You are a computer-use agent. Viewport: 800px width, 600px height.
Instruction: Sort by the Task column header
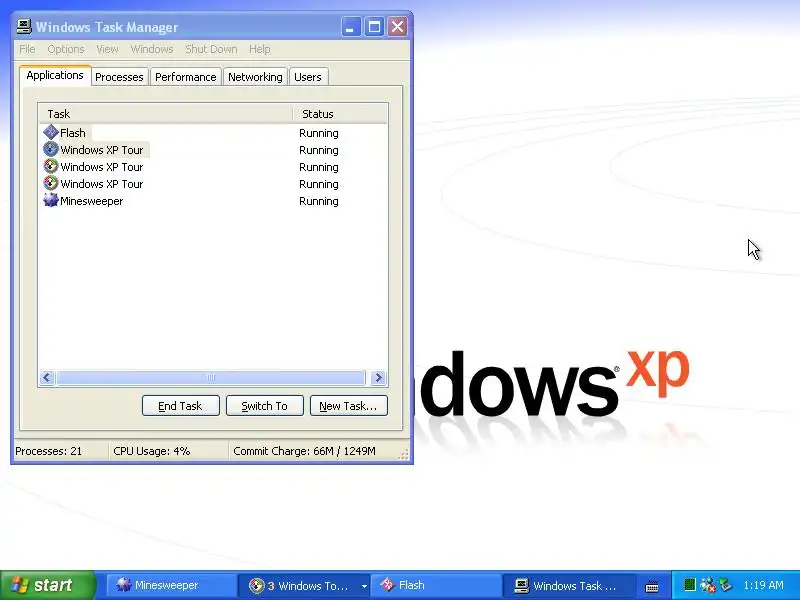click(165, 114)
